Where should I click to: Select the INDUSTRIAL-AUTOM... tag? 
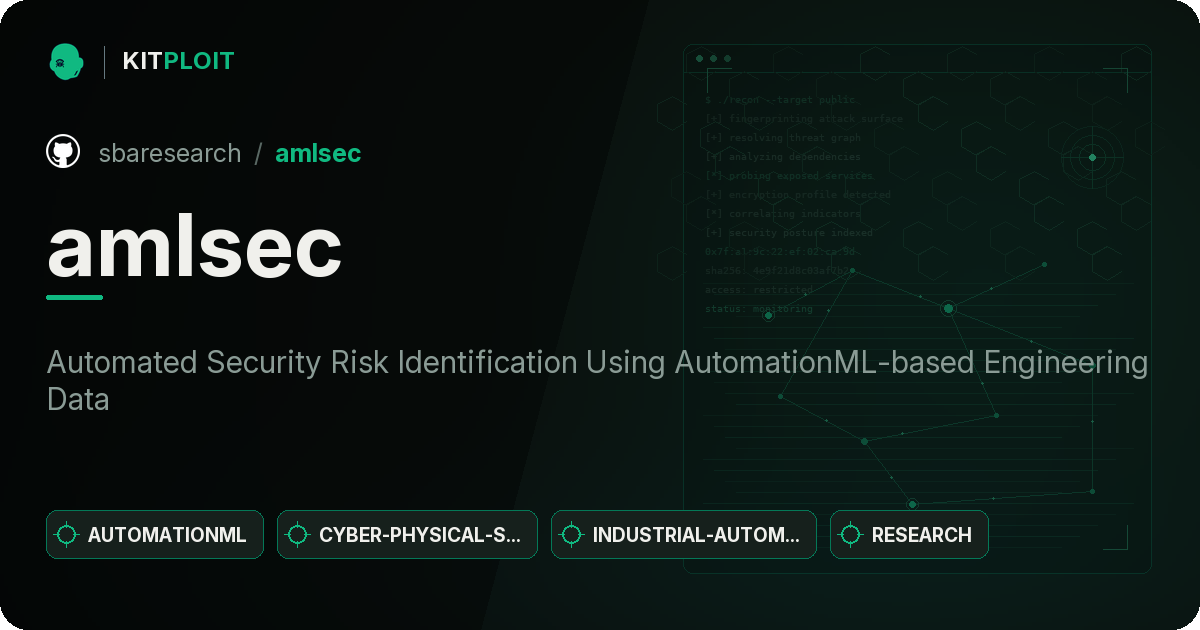(x=684, y=535)
